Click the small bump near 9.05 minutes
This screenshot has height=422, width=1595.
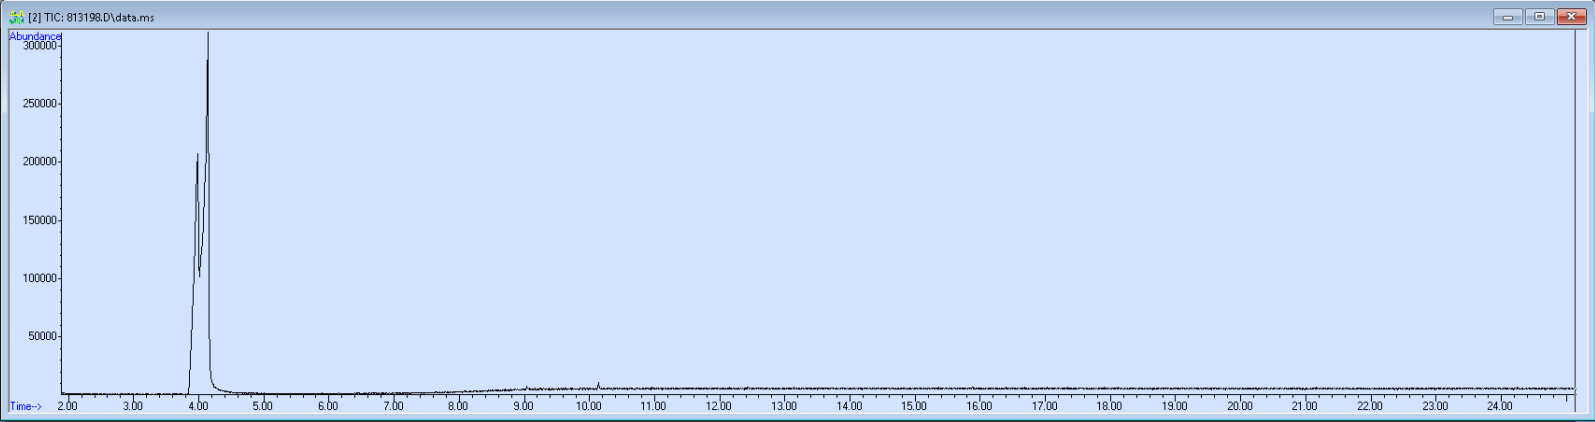coord(526,387)
